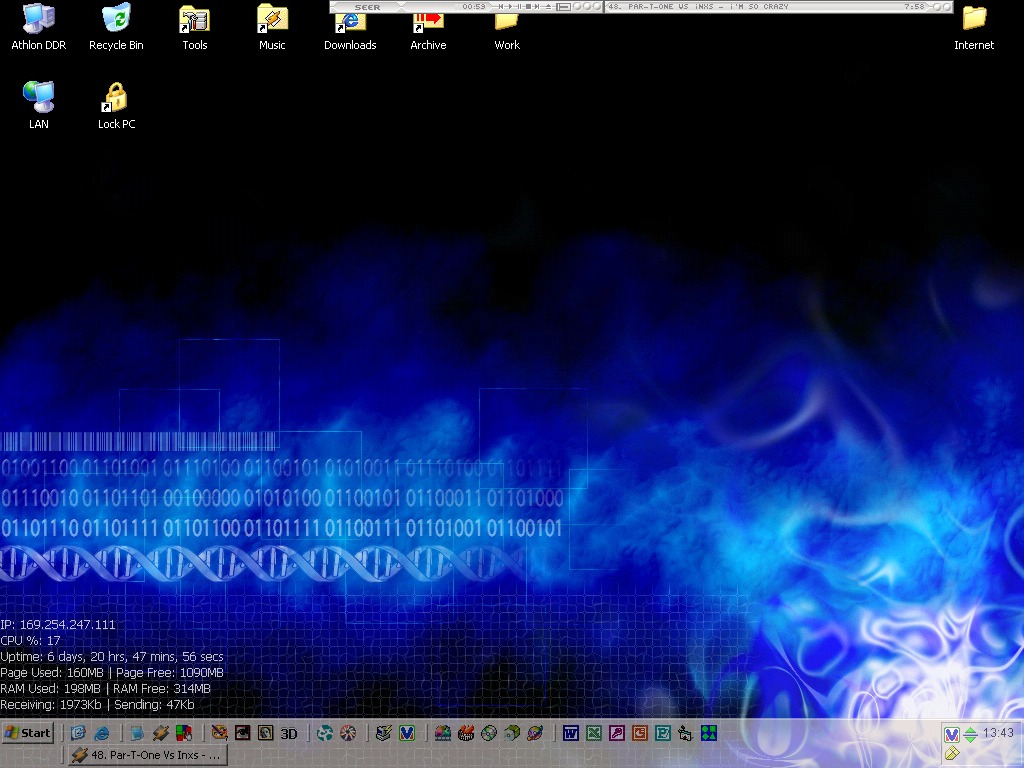Launch the Lock PC shortcut
The image size is (1024, 768).
pyautogui.click(x=116, y=98)
